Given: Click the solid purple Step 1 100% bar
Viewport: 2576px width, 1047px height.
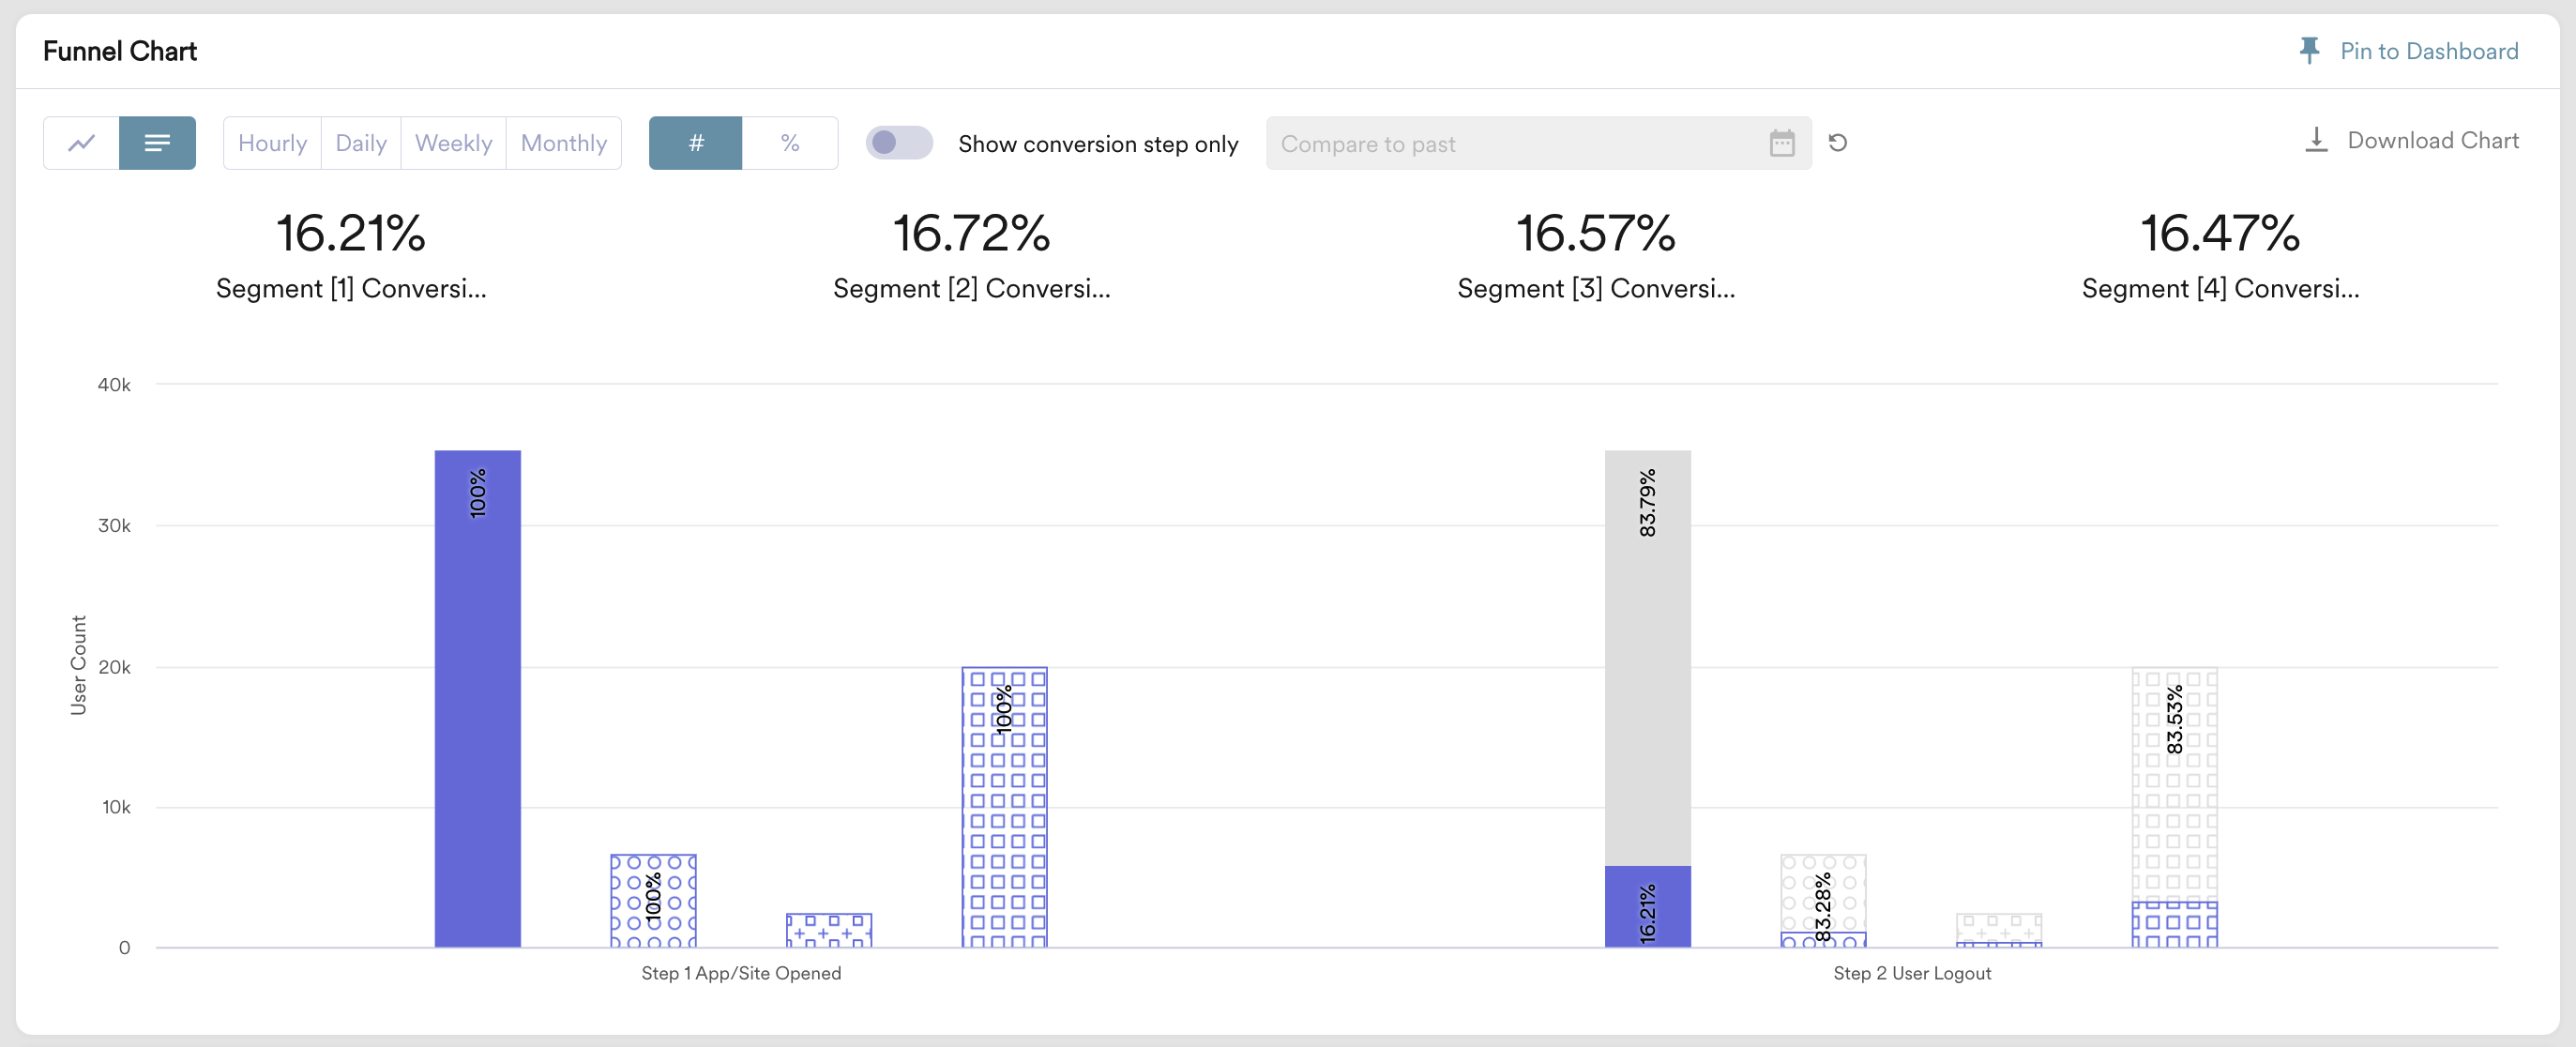Looking at the screenshot, I should coord(478,700).
